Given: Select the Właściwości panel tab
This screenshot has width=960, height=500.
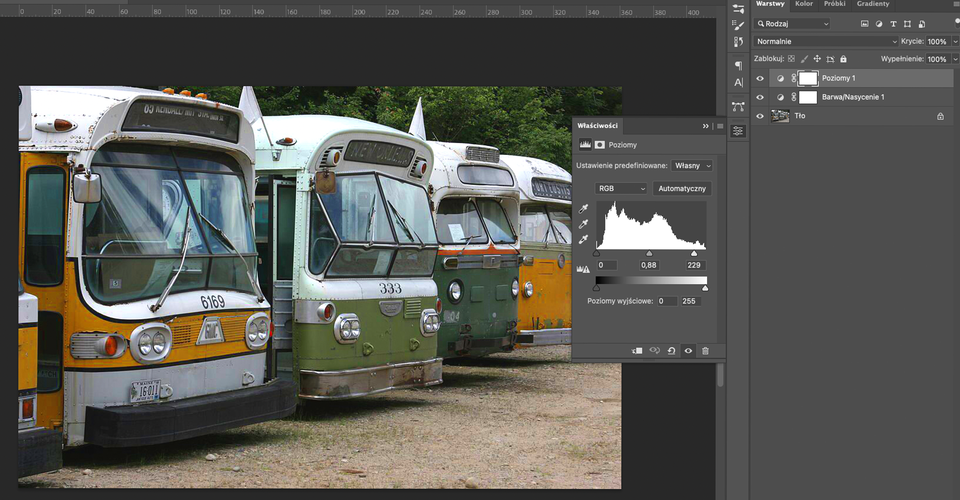Looking at the screenshot, I should pos(598,125).
